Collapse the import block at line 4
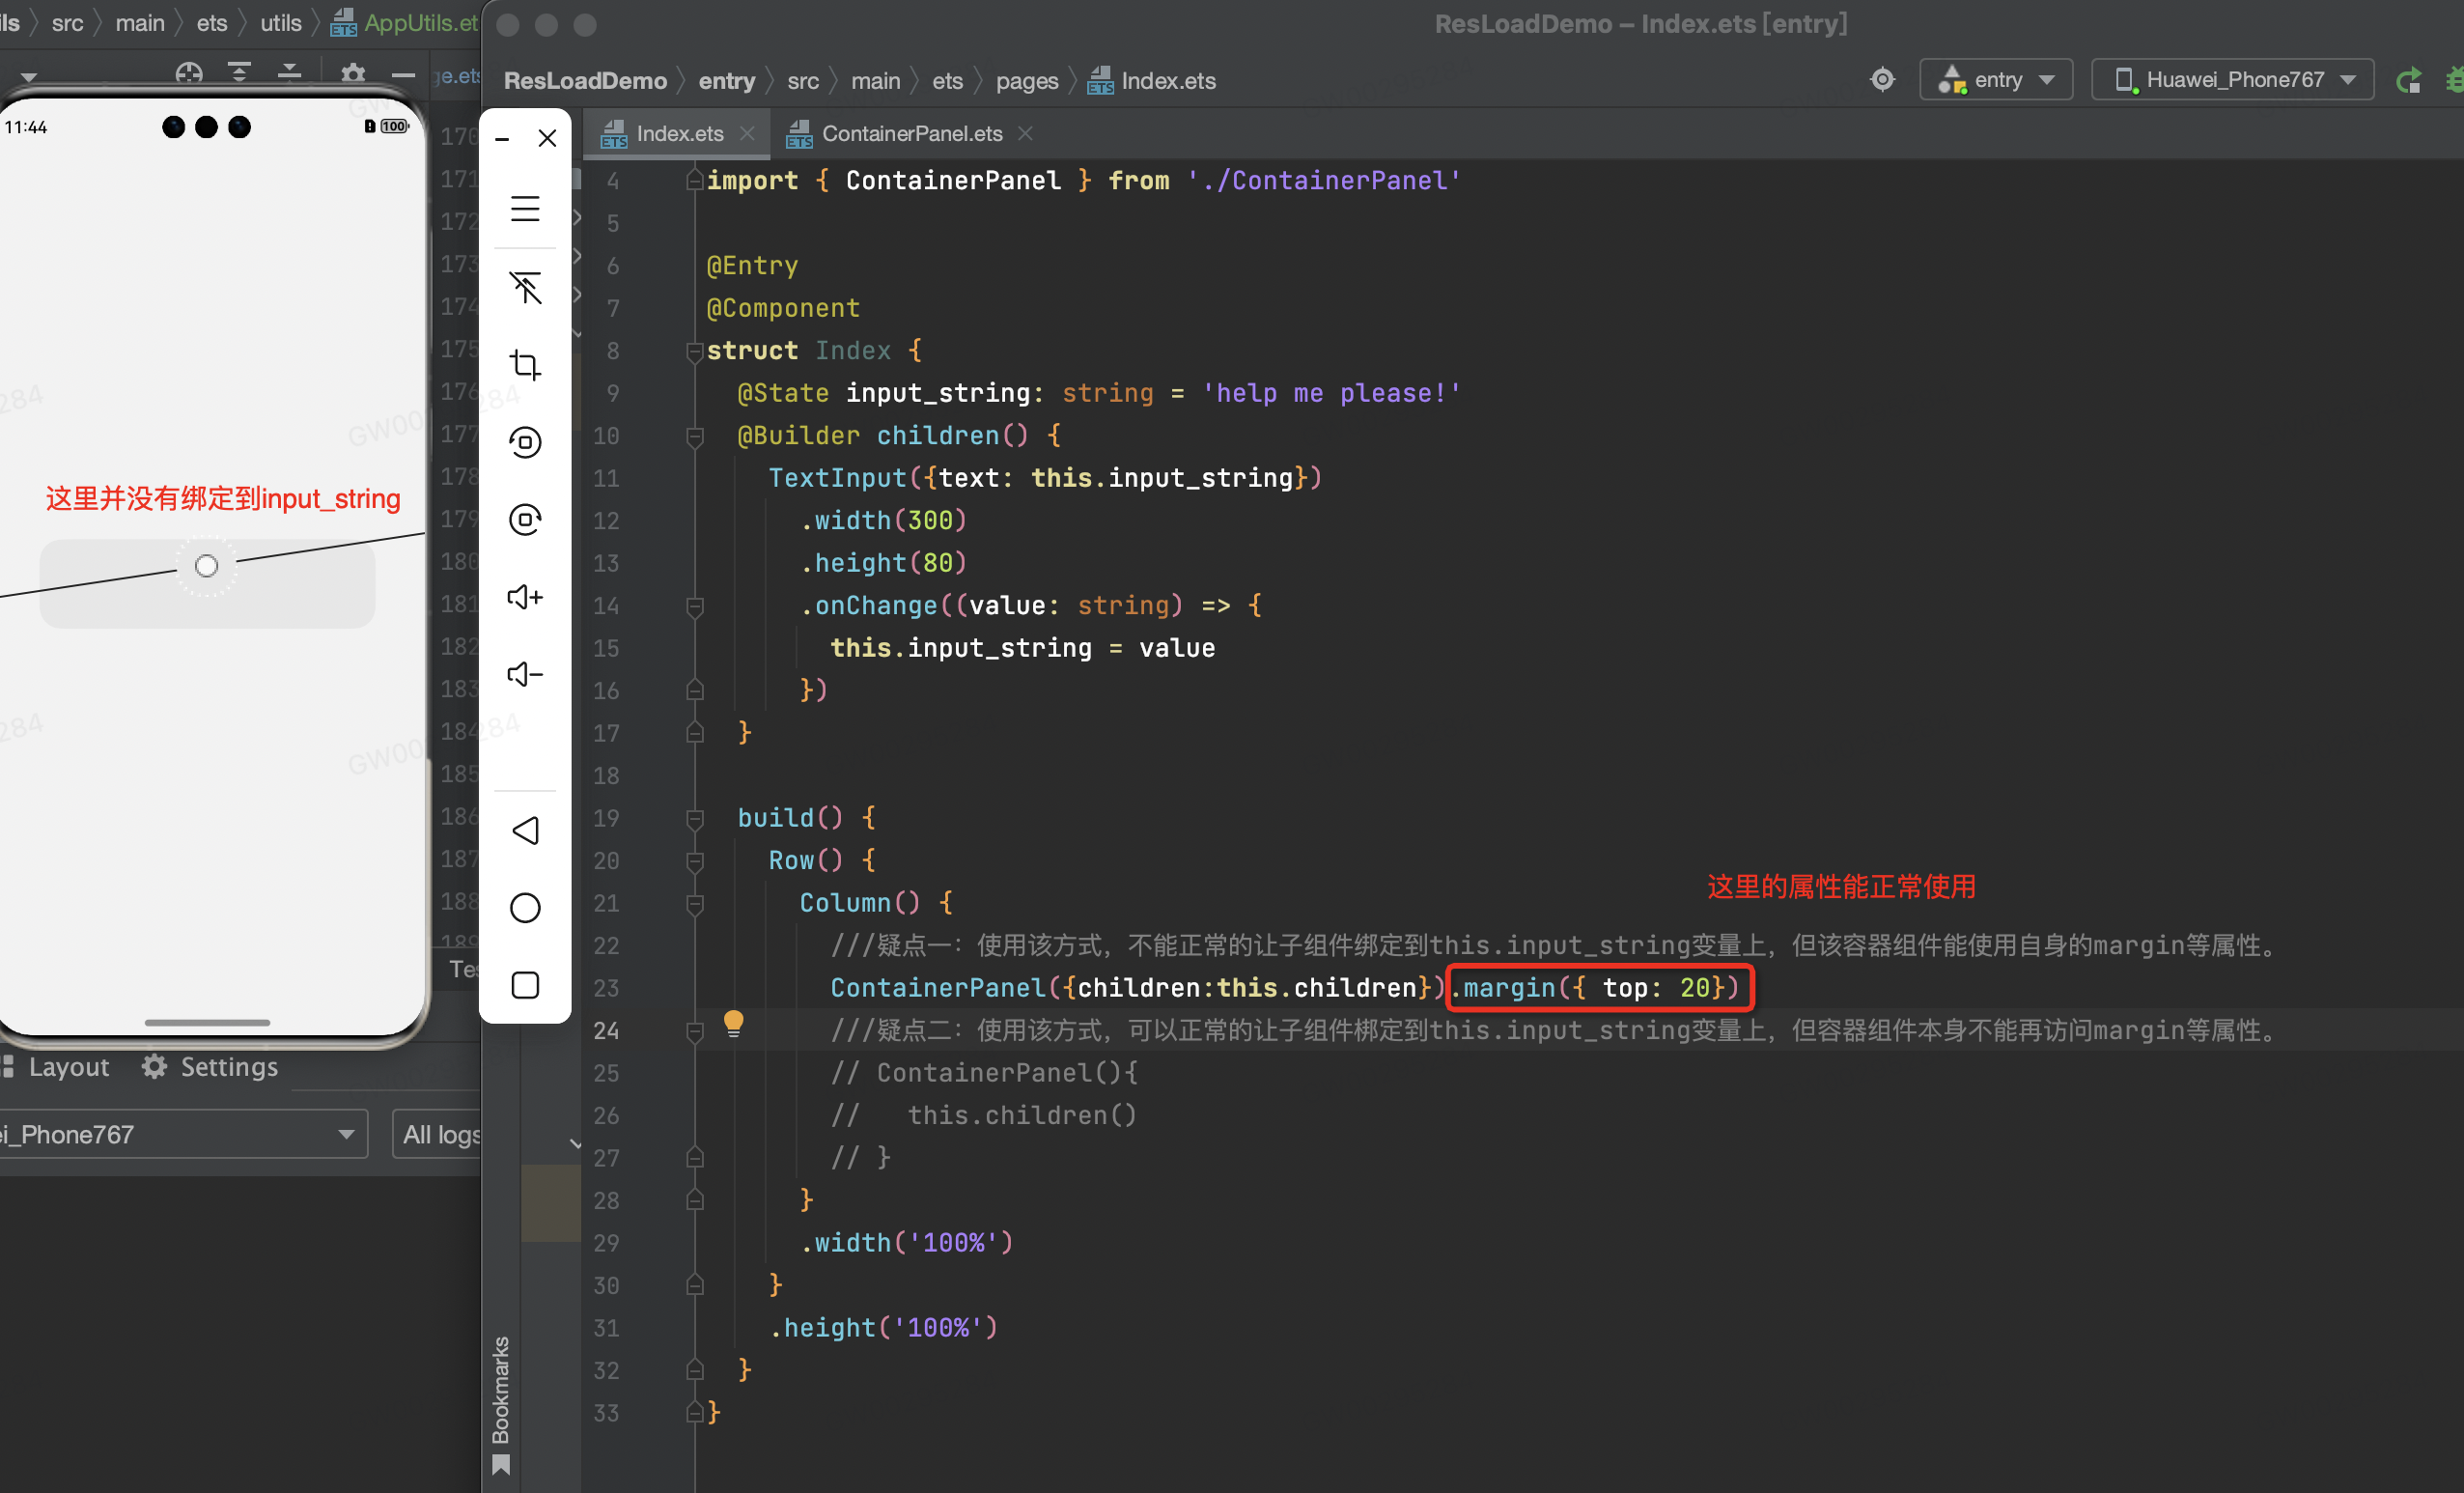The image size is (2464, 1493). point(695,181)
